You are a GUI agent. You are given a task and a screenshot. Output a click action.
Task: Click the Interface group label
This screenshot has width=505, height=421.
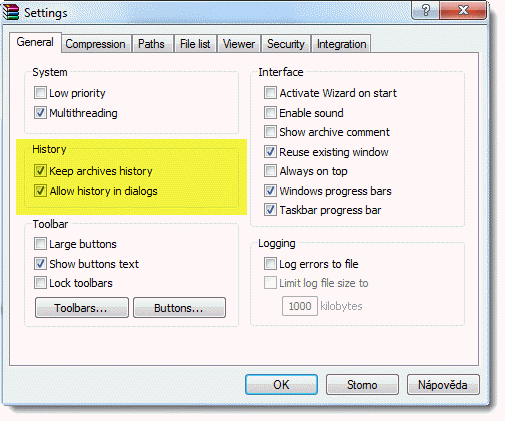click(281, 72)
